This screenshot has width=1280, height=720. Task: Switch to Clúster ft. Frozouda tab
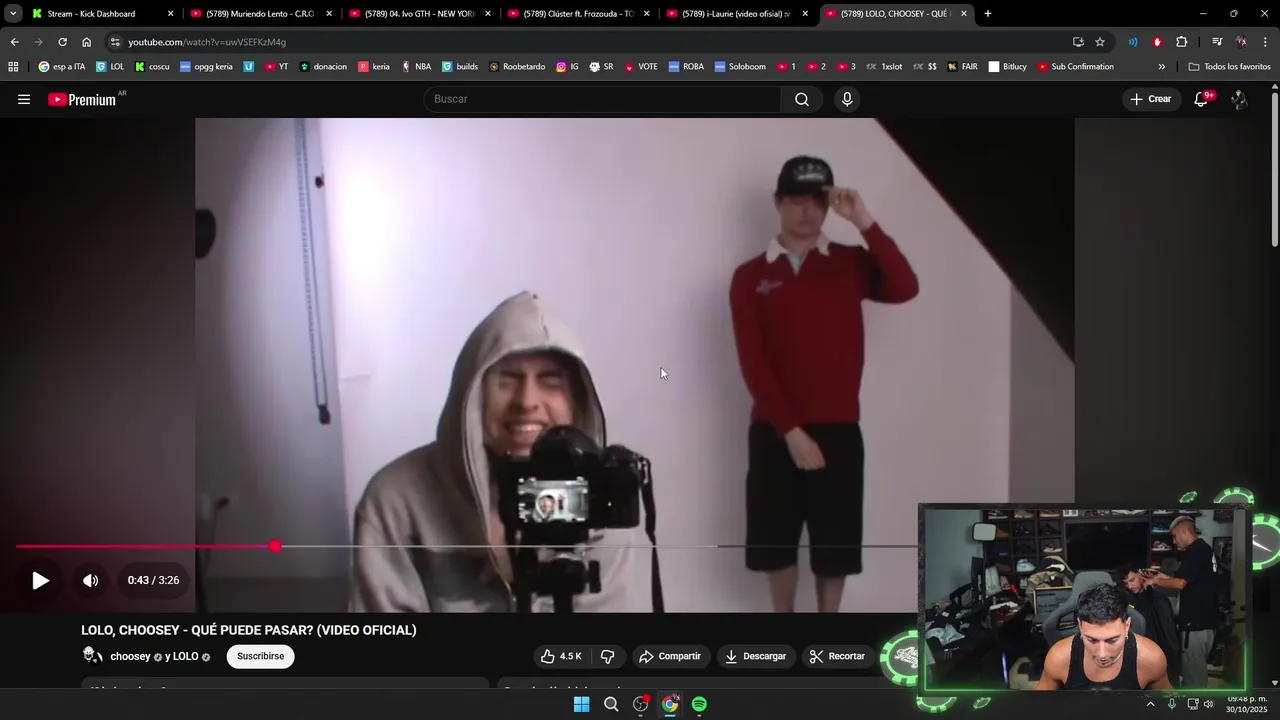click(578, 14)
